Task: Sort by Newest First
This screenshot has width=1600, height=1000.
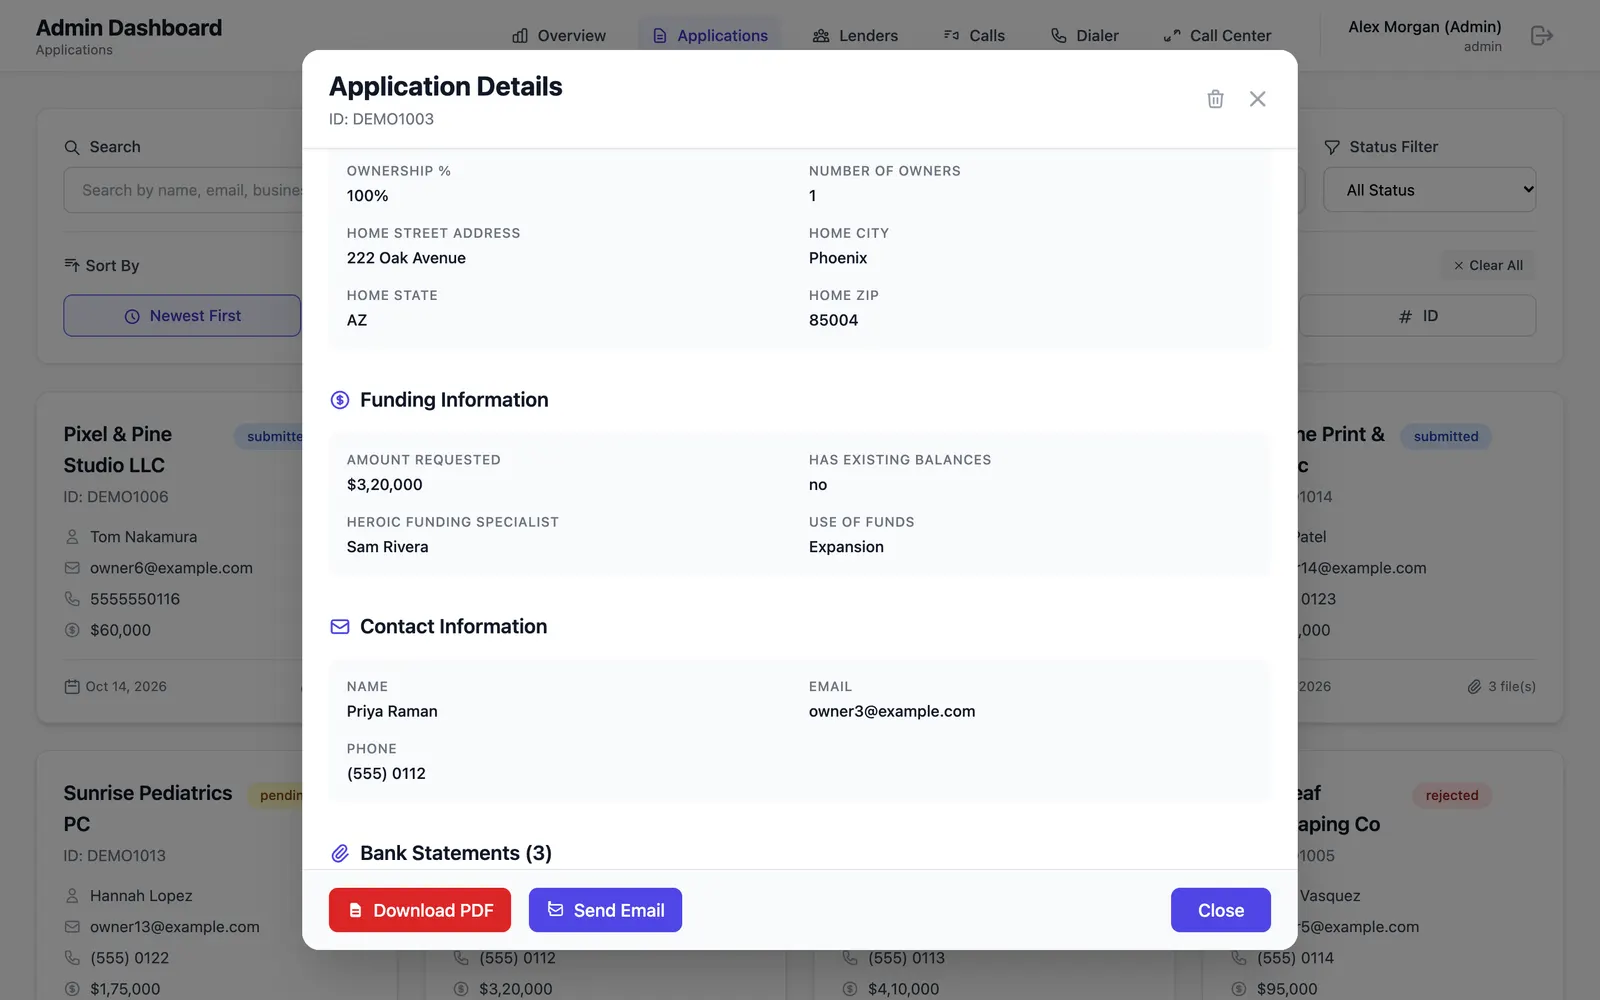Action: [x=182, y=316]
